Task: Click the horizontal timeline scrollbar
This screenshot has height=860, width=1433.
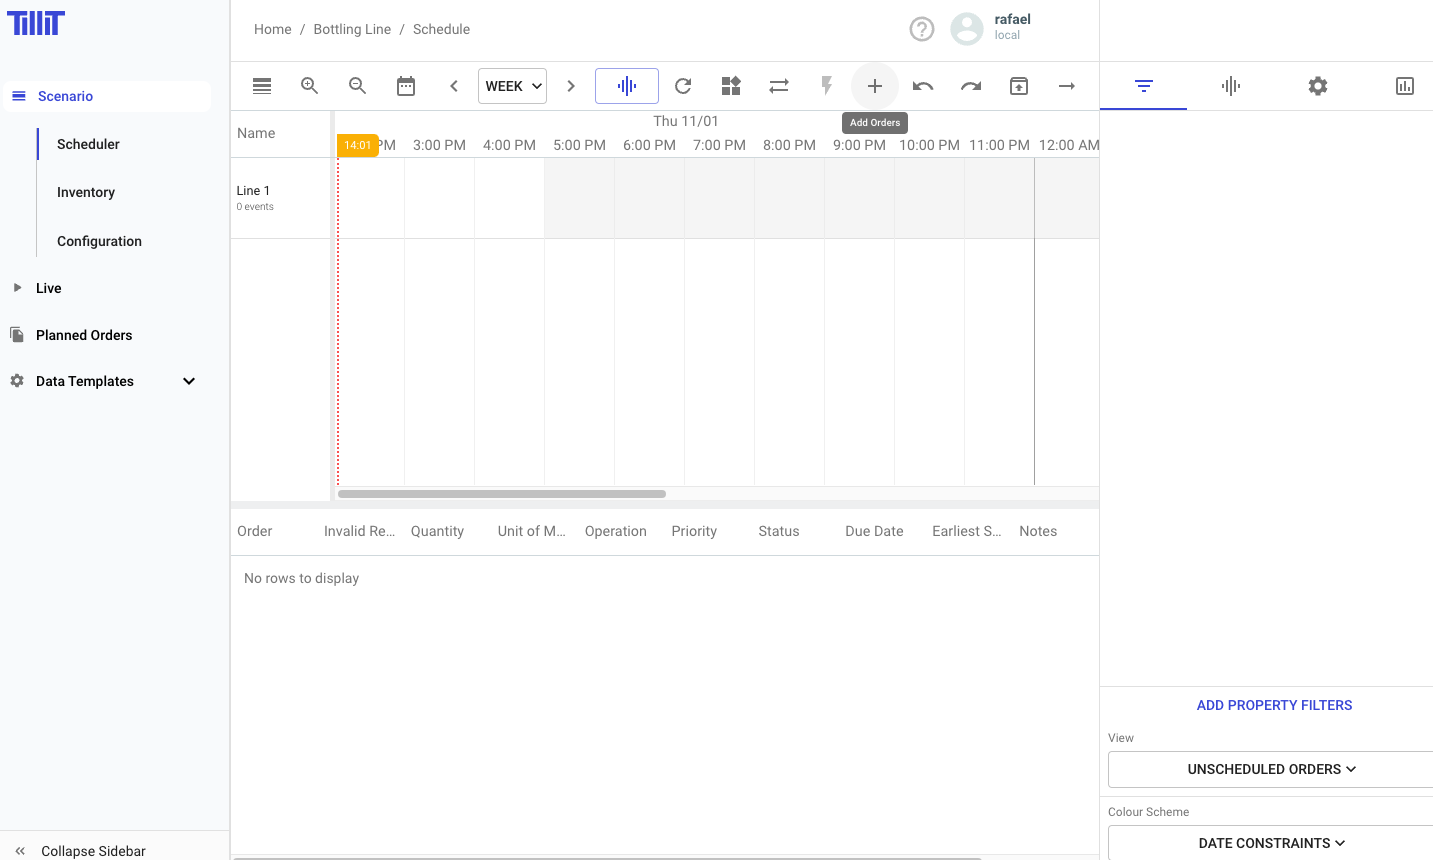Action: 502,494
